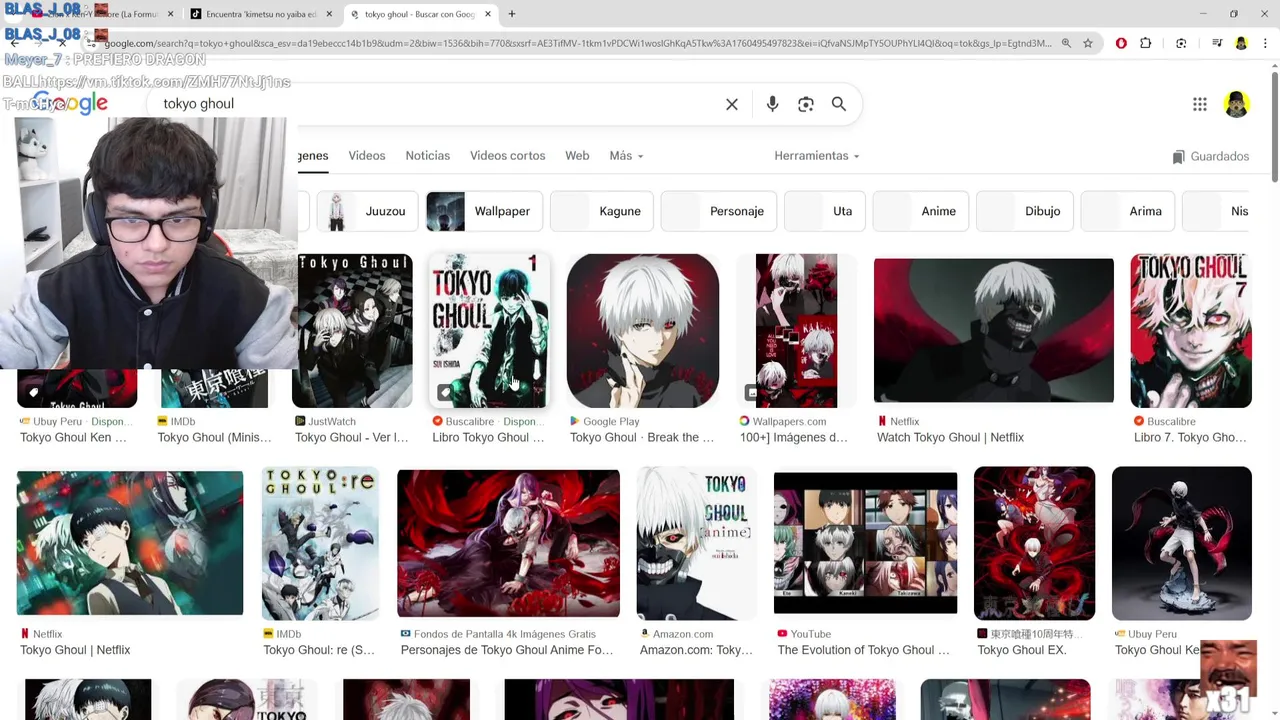Open 'Tokyo Ghoul: re (S...' IMDb link
Viewport: 1280px width, 720px height.
[x=319, y=650]
